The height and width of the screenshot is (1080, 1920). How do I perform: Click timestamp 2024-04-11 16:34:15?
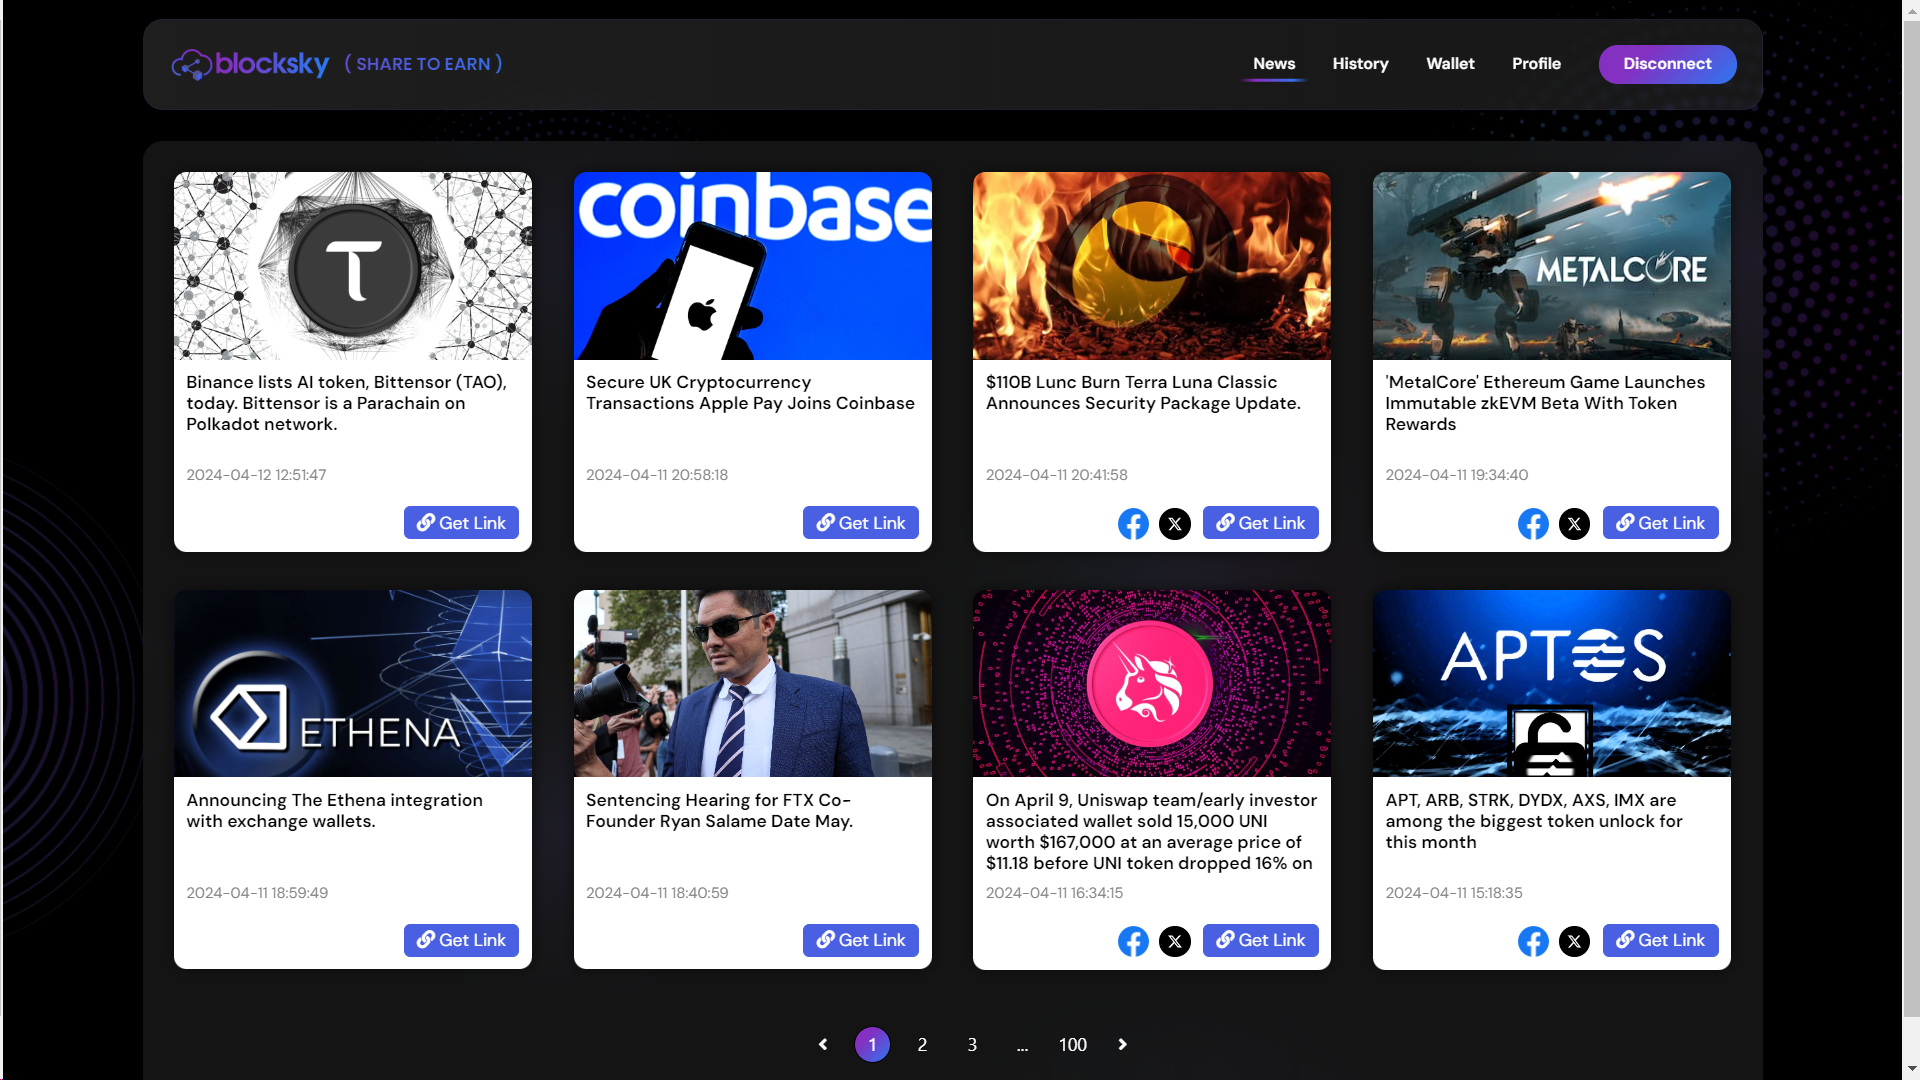click(1054, 893)
